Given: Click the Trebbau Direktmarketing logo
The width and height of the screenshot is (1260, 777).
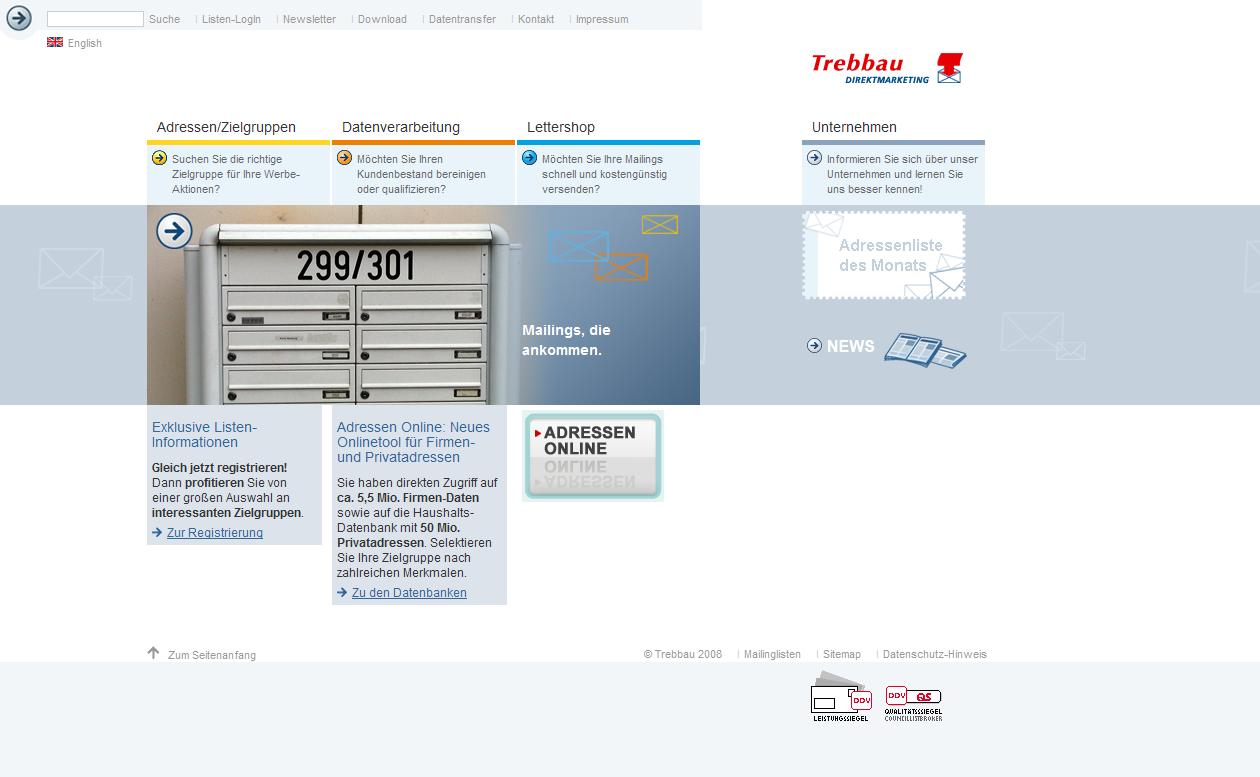Looking at the screenshot, I should (886, 68).
